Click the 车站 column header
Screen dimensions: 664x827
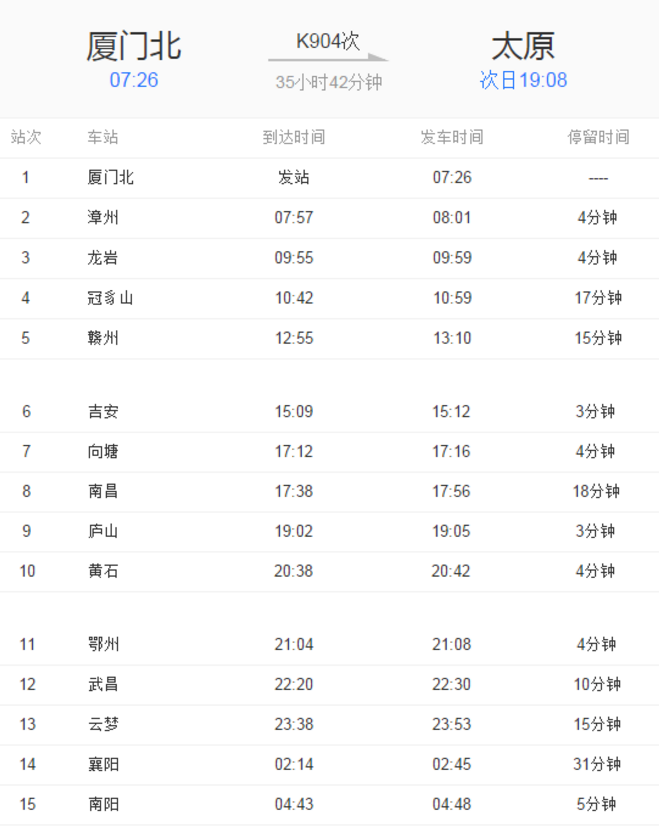[x=103, y=137]
